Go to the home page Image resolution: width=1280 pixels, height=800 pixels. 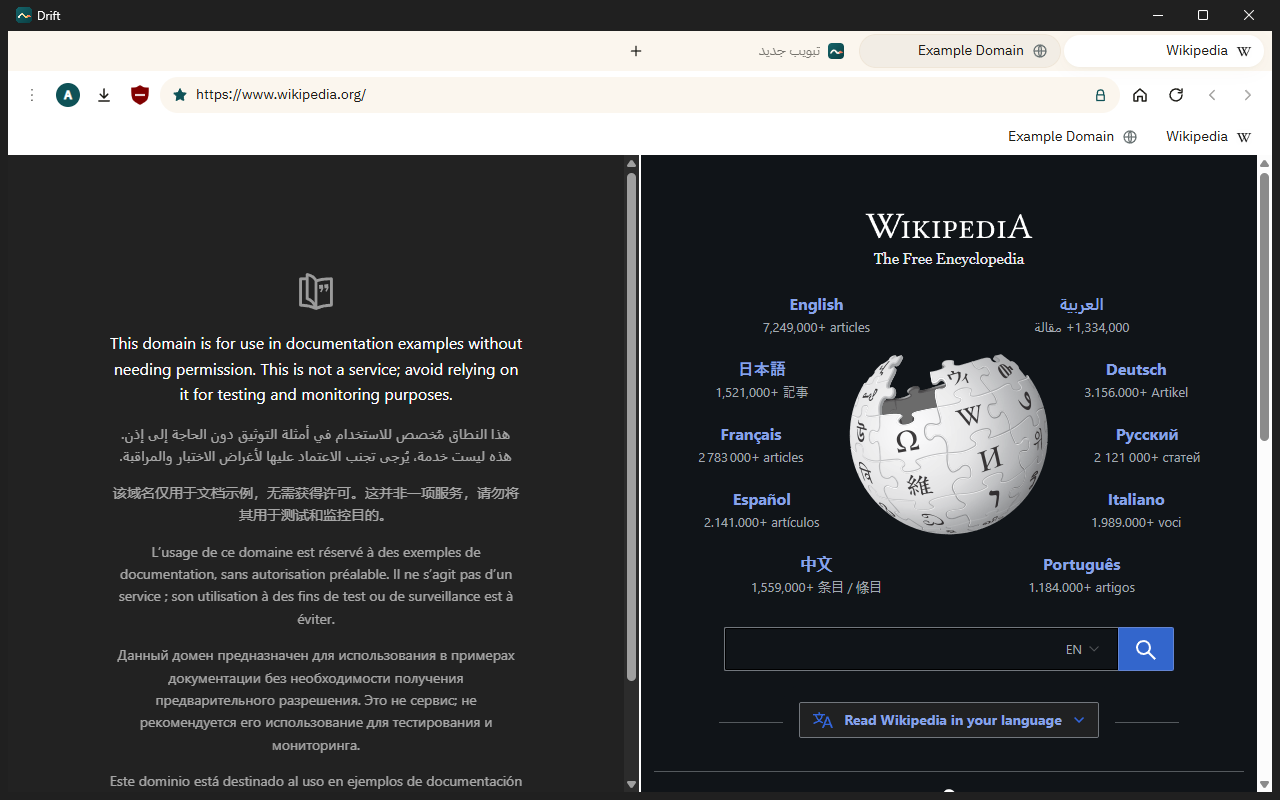[1140, 95]
